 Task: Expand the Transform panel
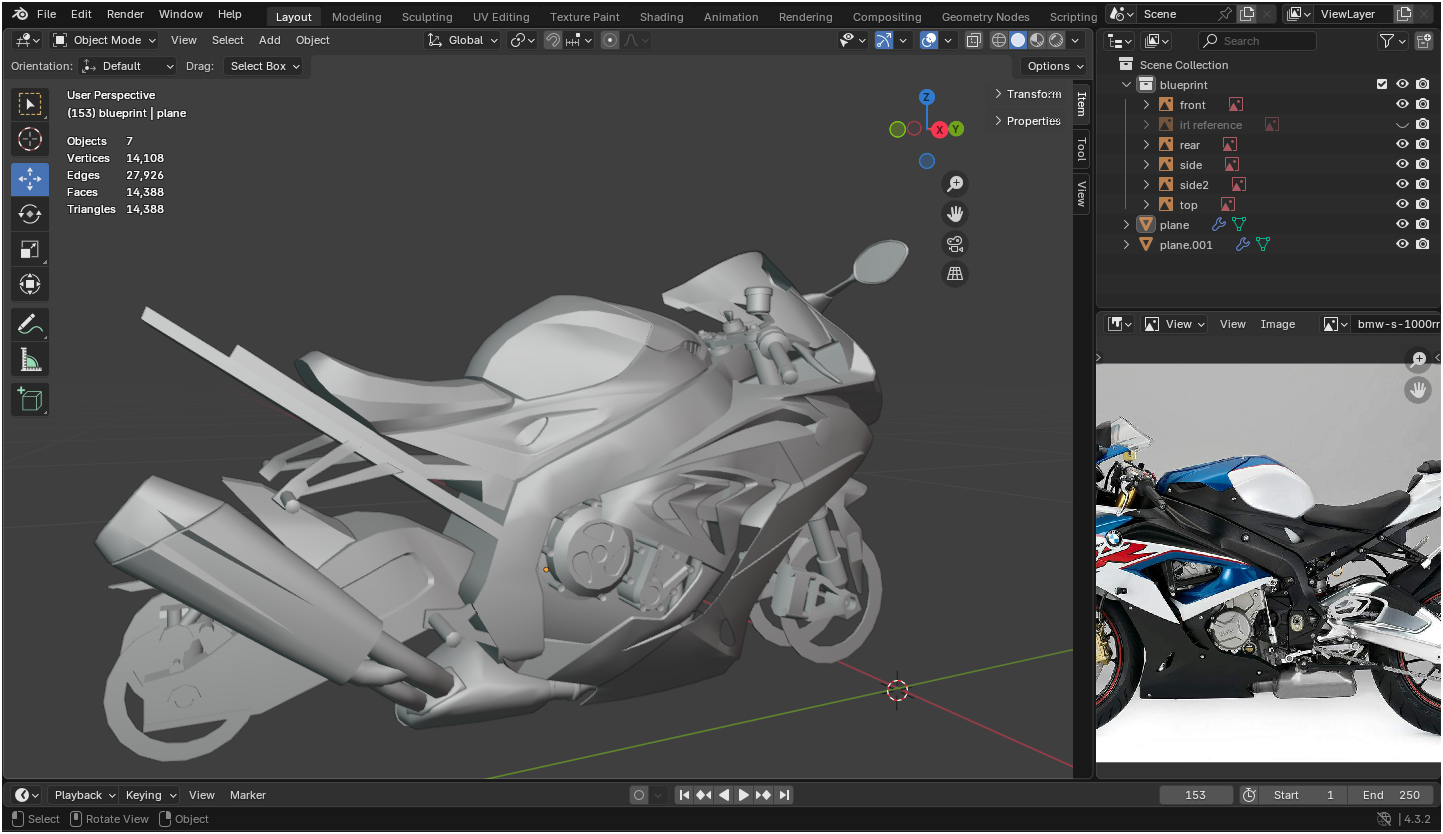point(1028,94)
